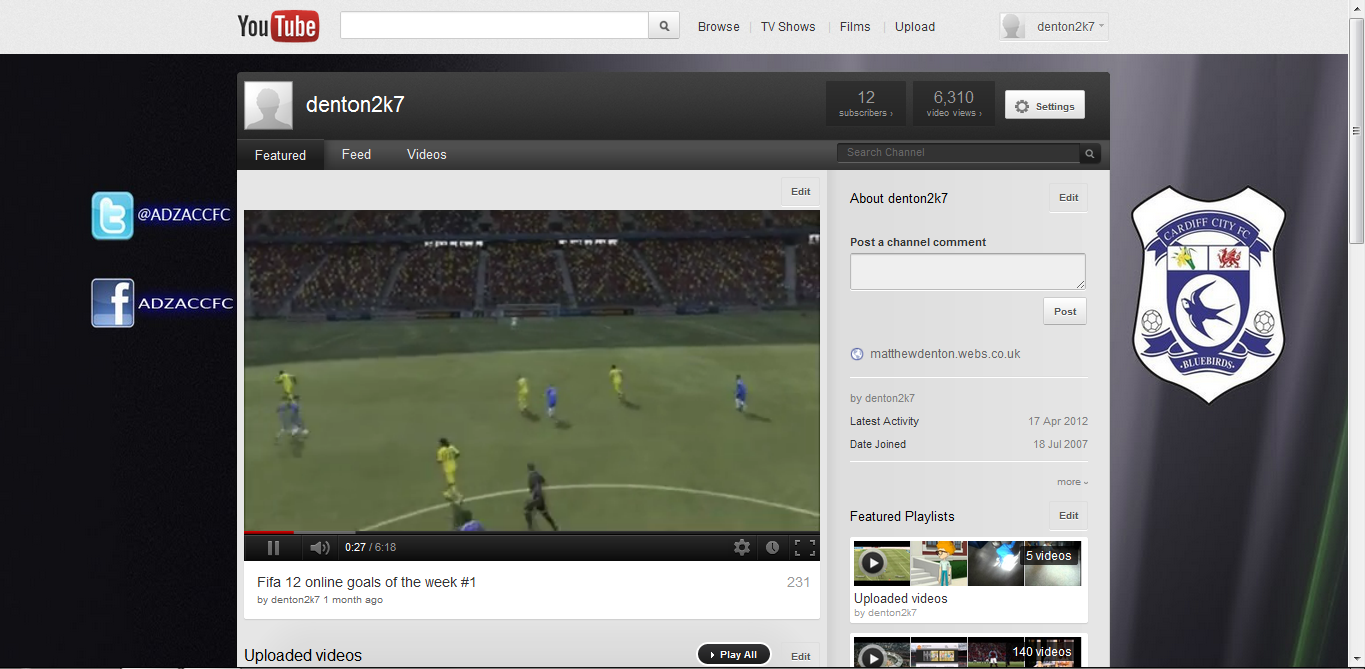This screenshot has width=1365, height=669.
Task: Open the Uploaded videos playlist thumbnail
Action: 967,563
